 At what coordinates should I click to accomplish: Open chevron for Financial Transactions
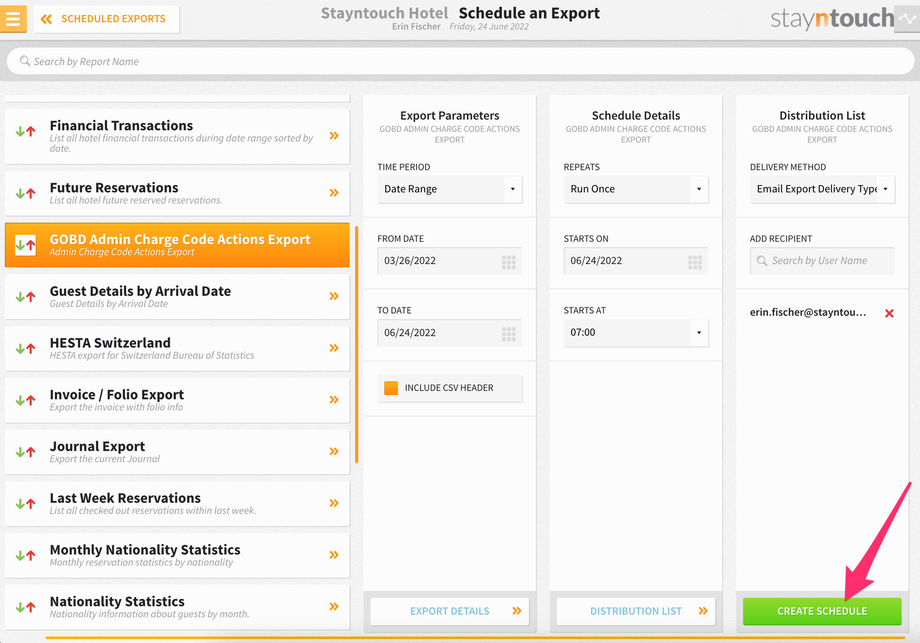click(334, 136)
